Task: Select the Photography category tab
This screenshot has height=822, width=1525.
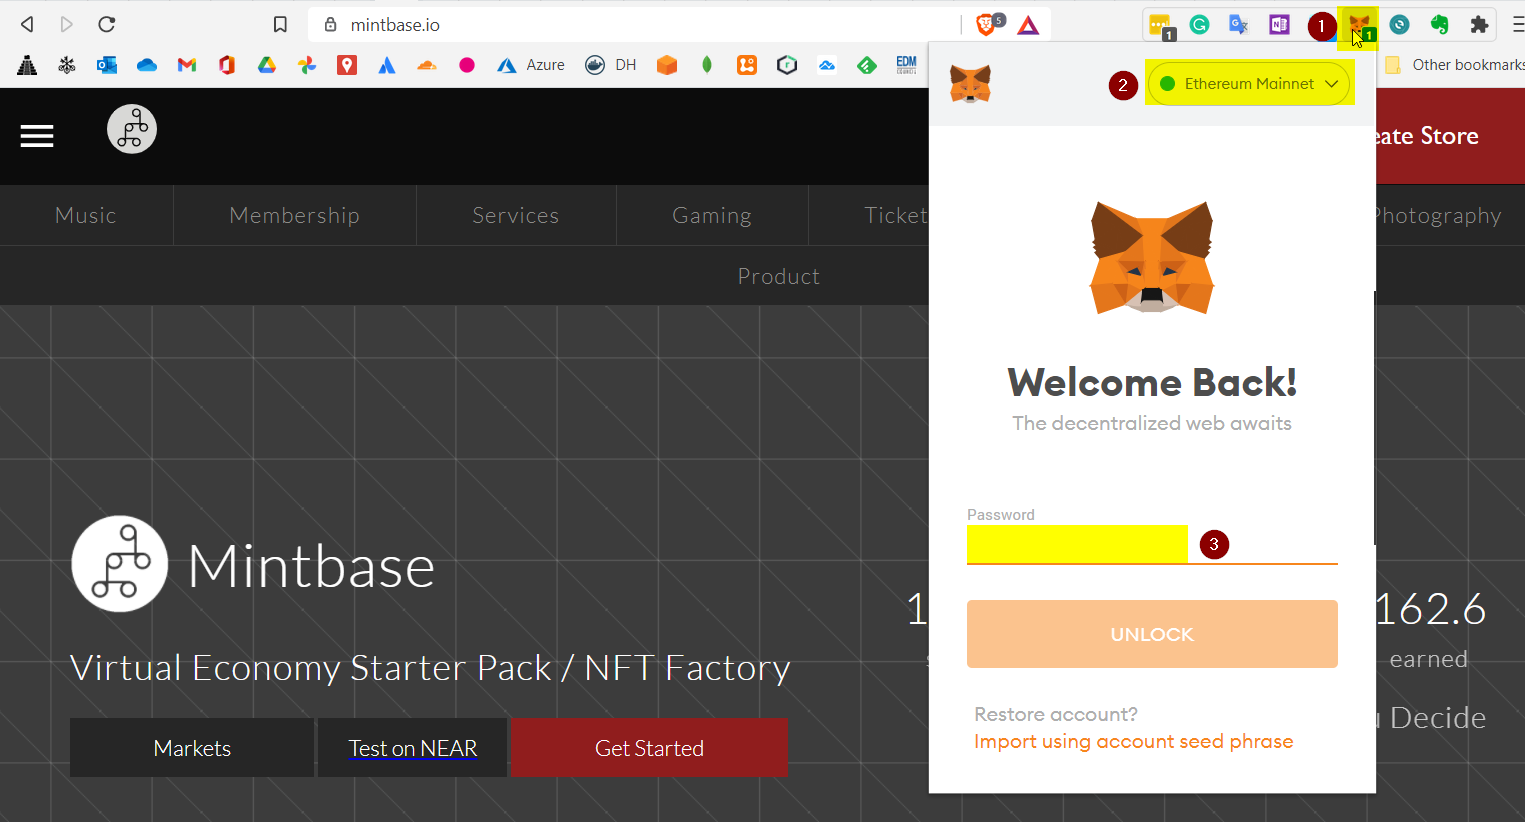Action: click(x=1438, y=215)
